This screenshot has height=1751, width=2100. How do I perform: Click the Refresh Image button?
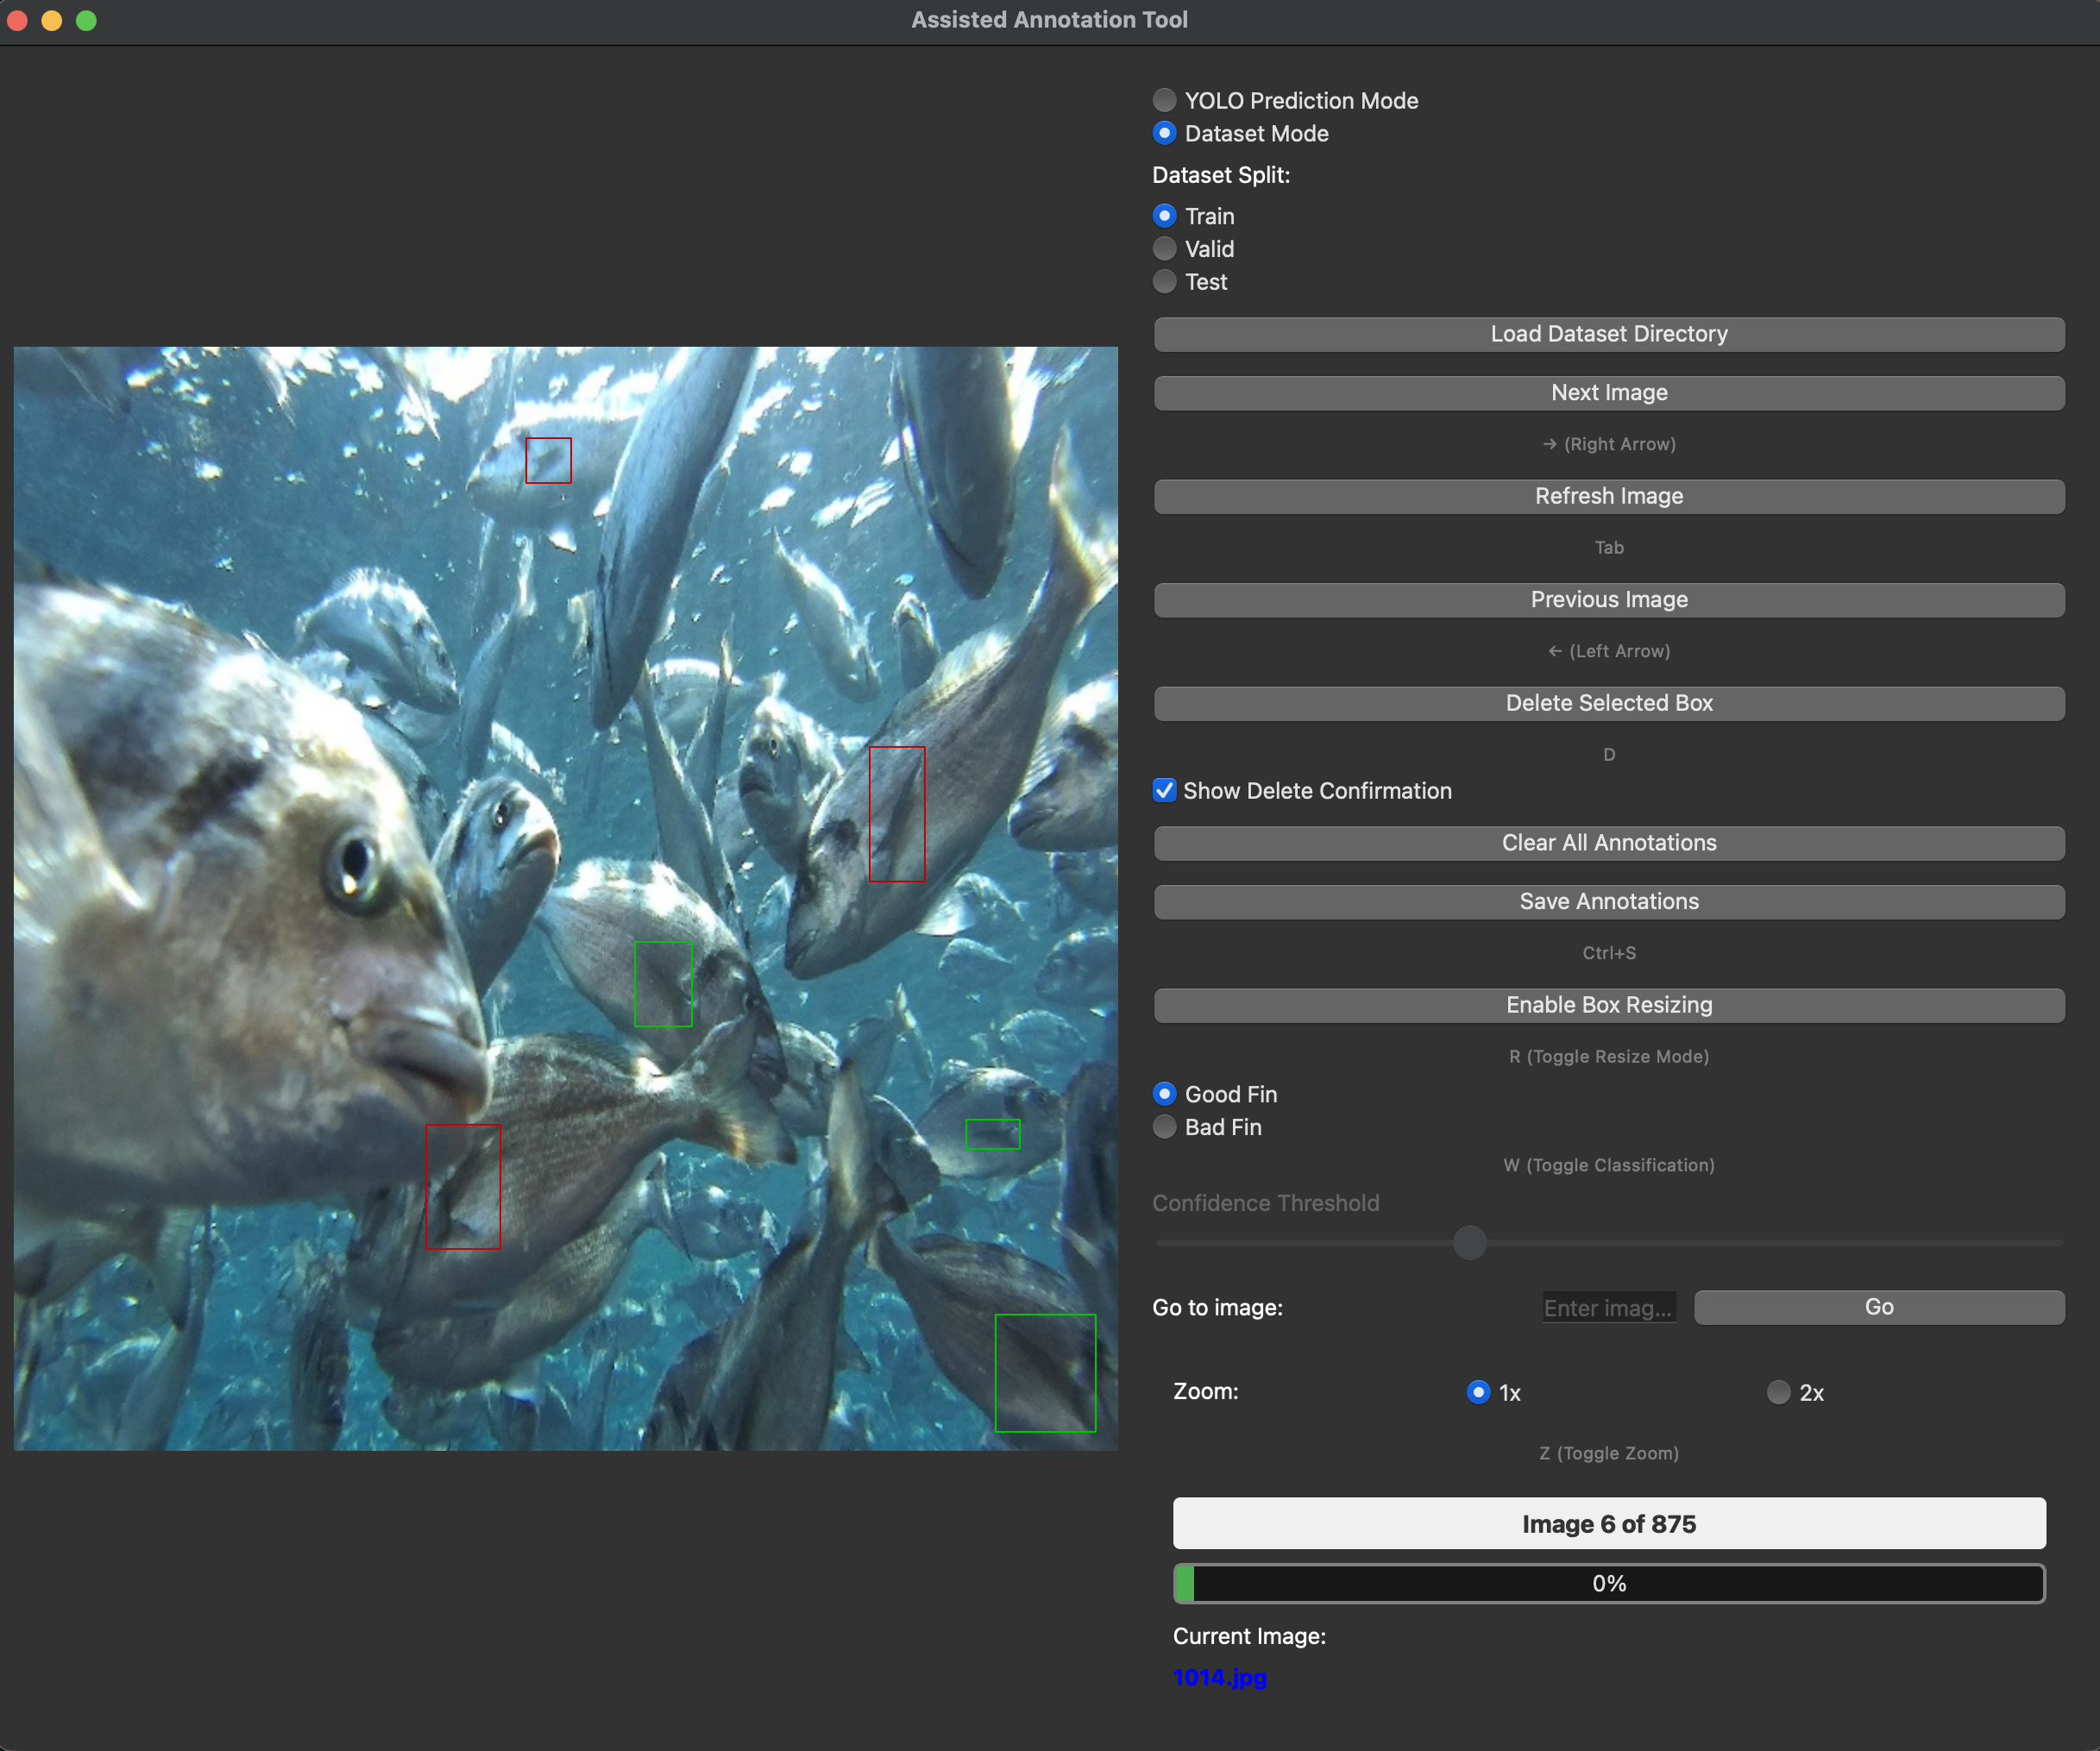pyautogui.click(x=1608, y=496)
